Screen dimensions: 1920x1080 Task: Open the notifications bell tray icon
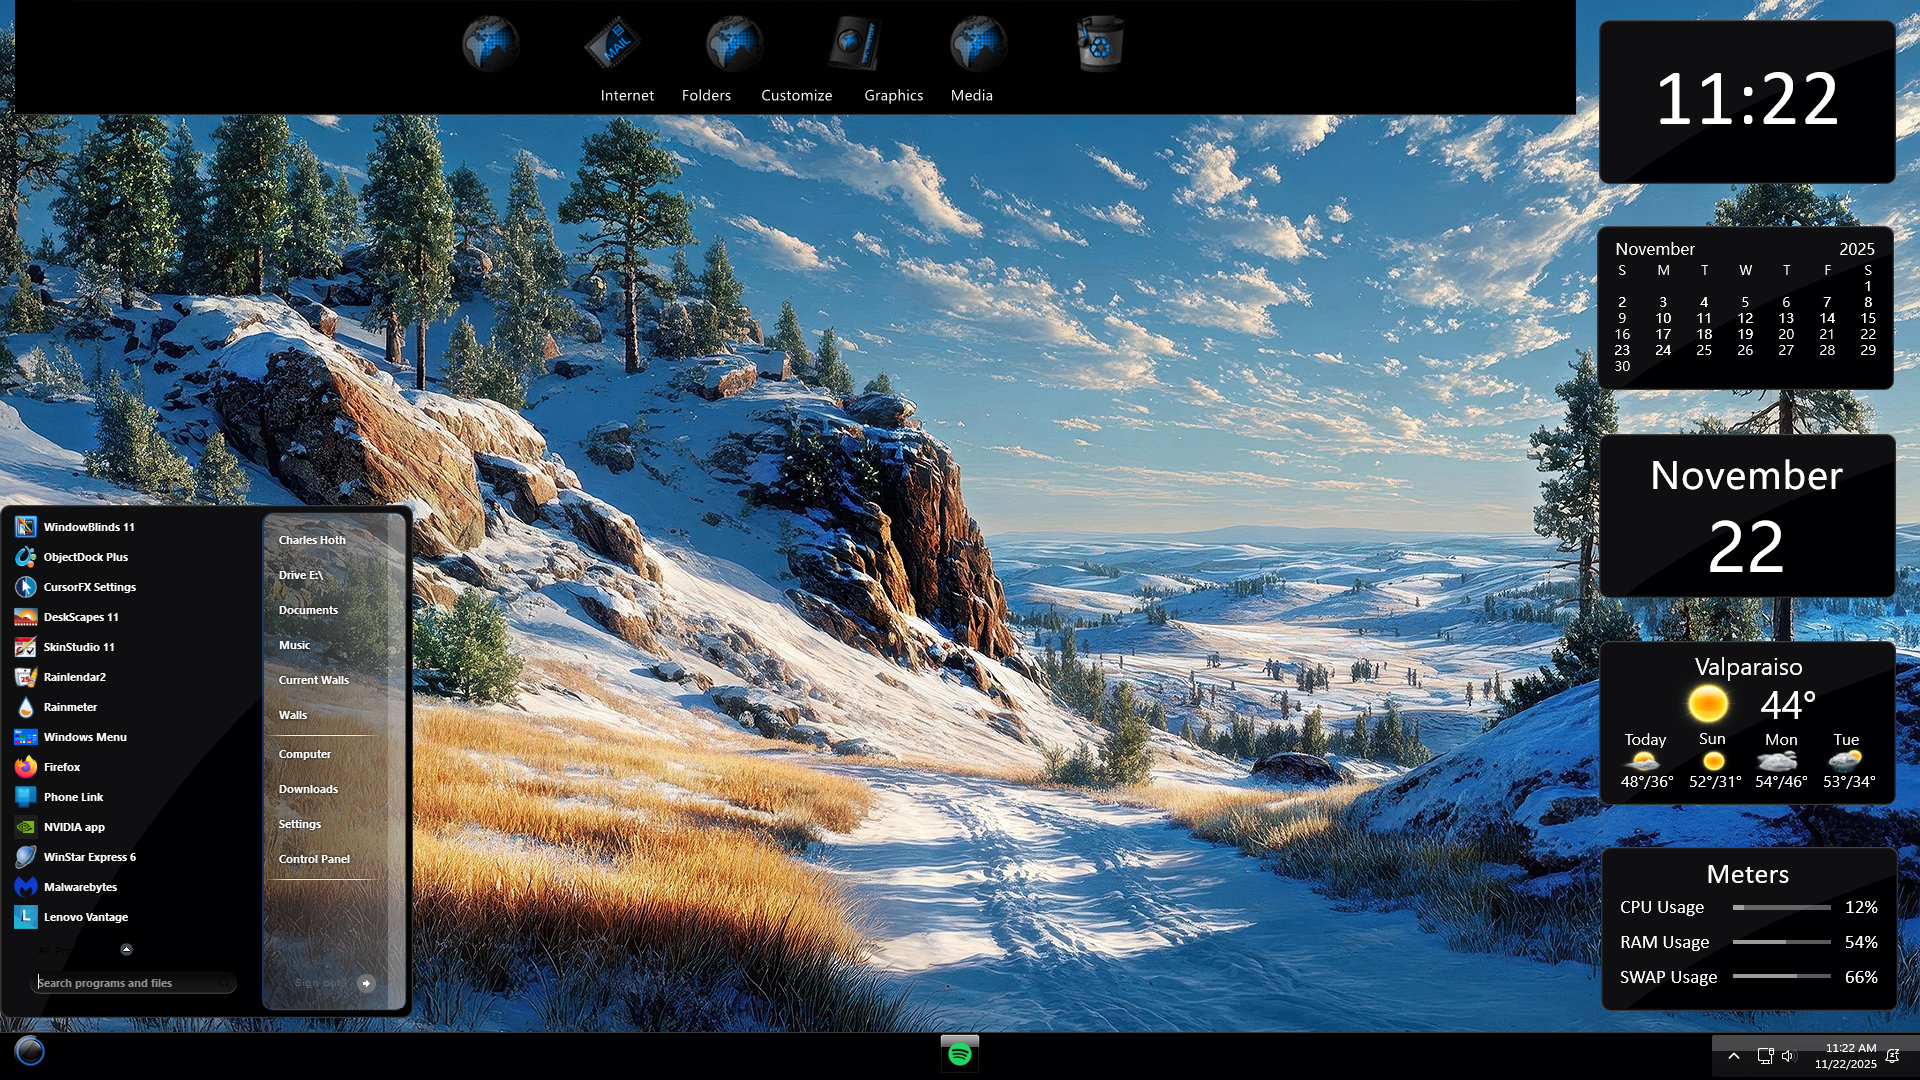[x=1892, y=1056]
